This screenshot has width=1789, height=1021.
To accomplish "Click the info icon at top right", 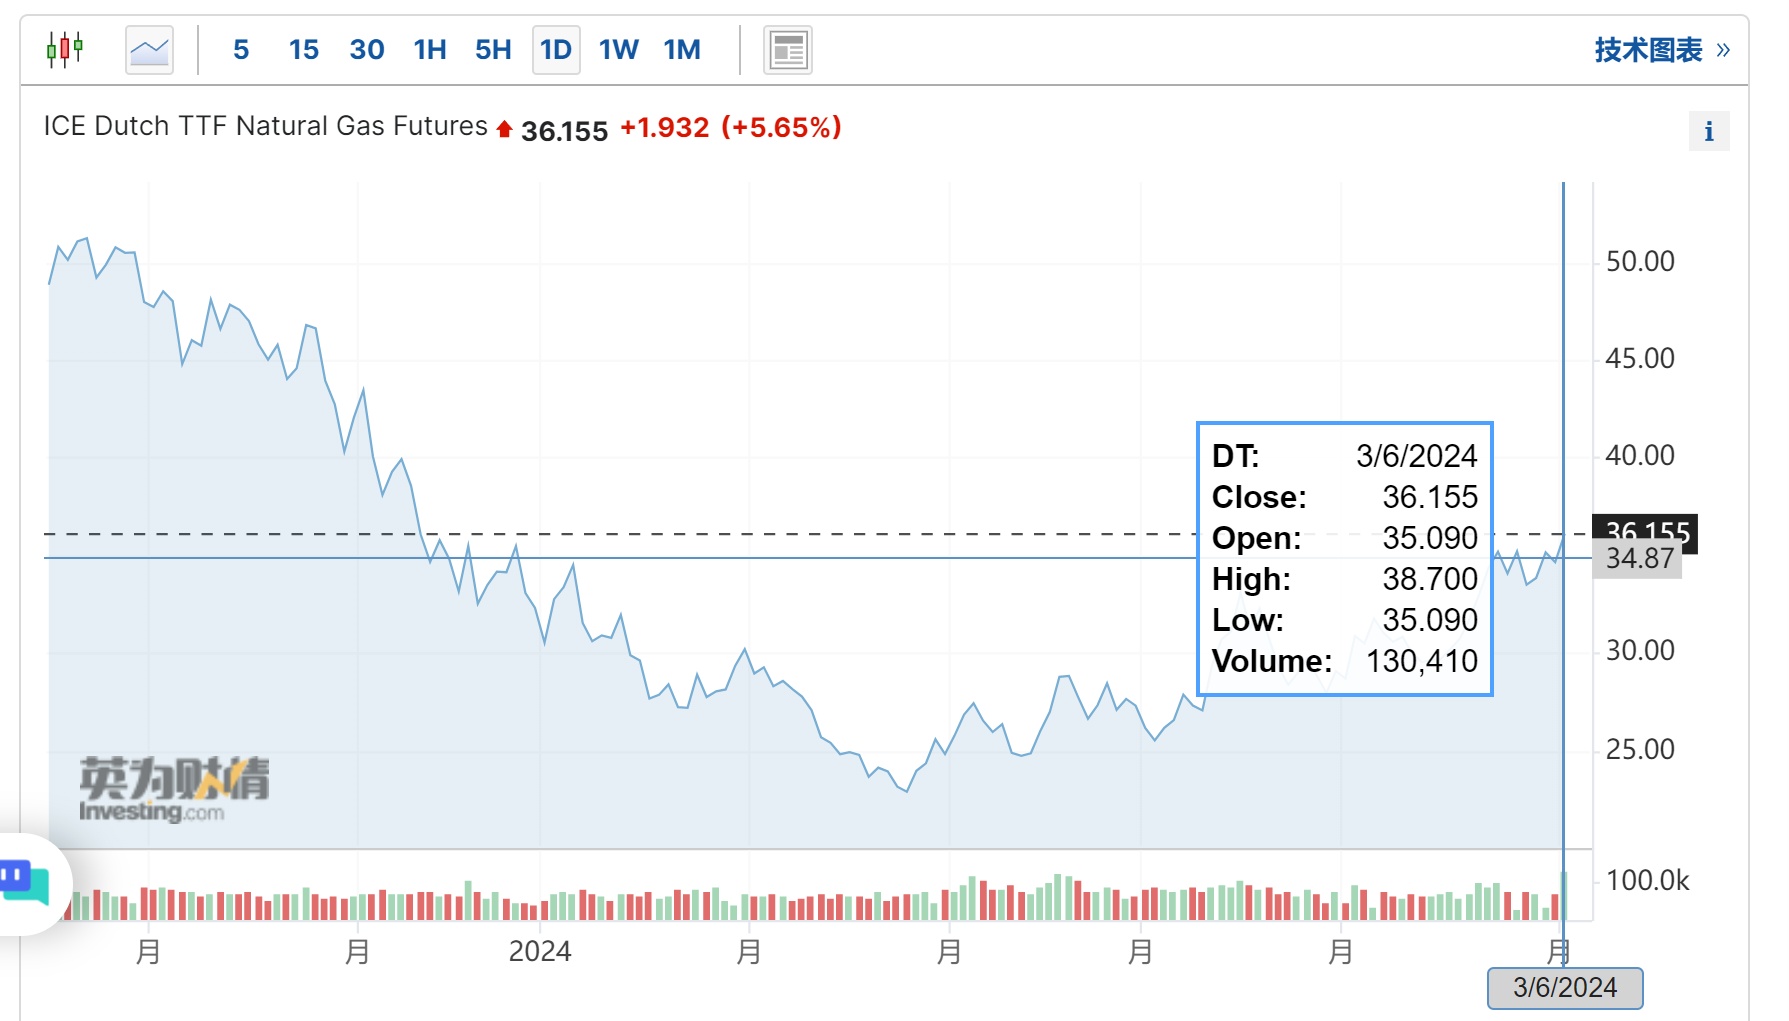I will coord(1709,131).
